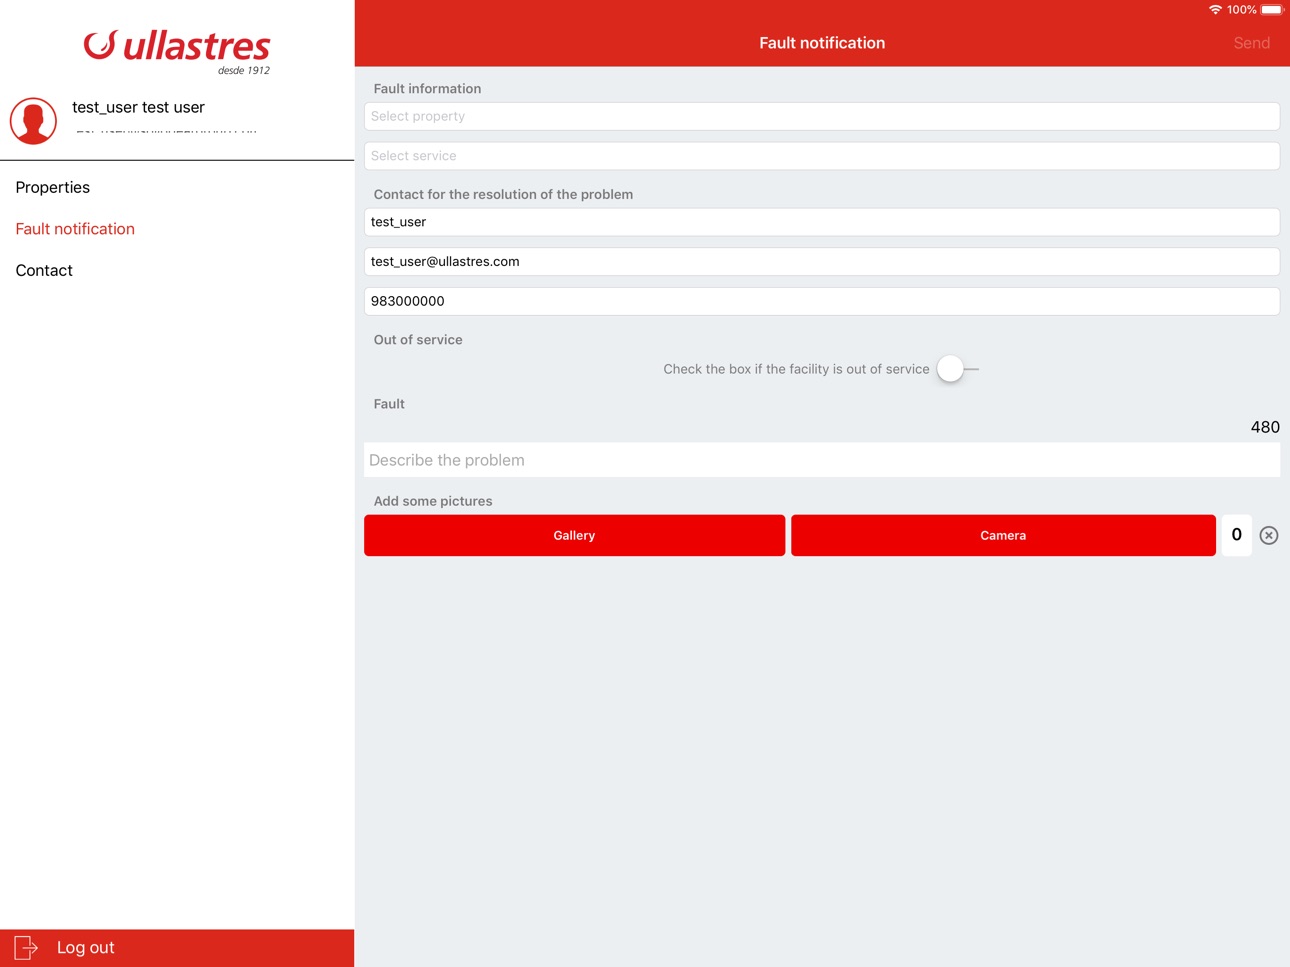Click the phone field 983000000

822,301
